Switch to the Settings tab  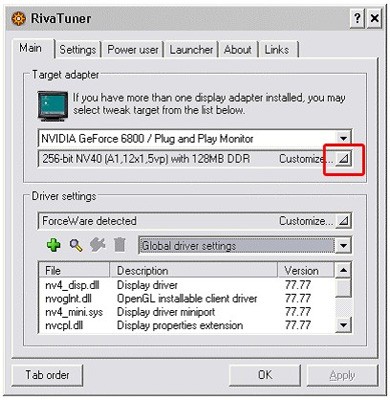[78, 50]
